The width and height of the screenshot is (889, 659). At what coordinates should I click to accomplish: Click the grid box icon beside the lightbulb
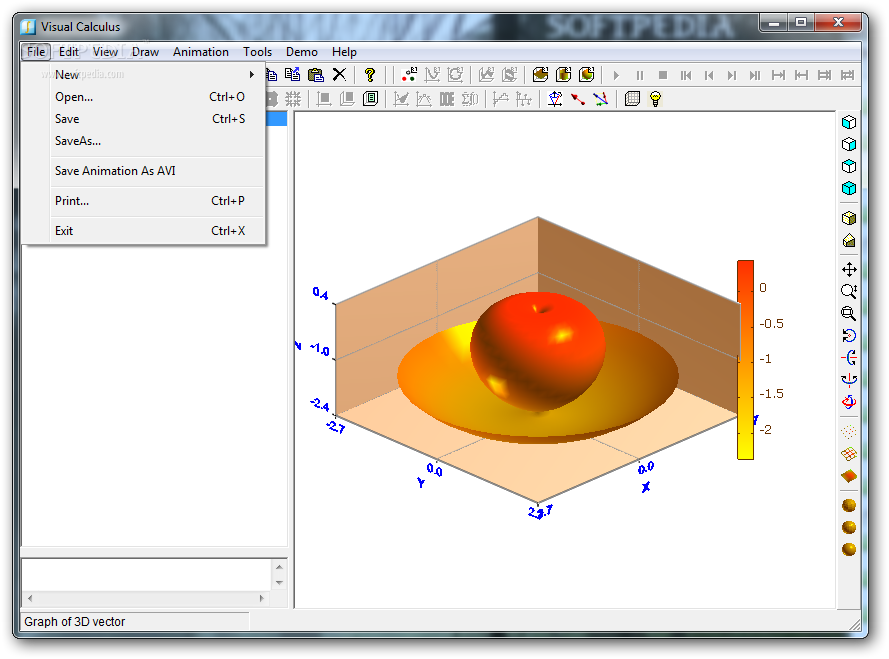coord(632,99)
